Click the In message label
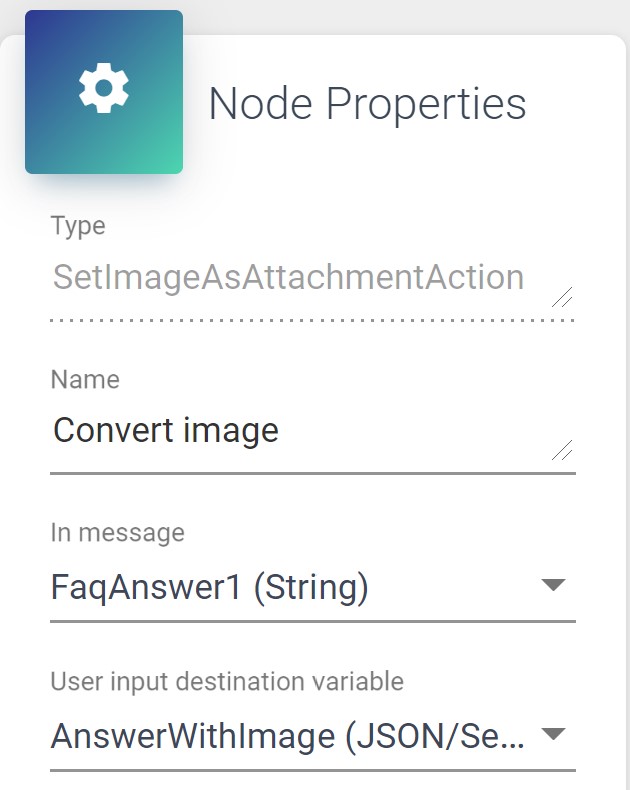Image resolution: width=630 pixels, height=790 pixels. [x=117, y=533]
